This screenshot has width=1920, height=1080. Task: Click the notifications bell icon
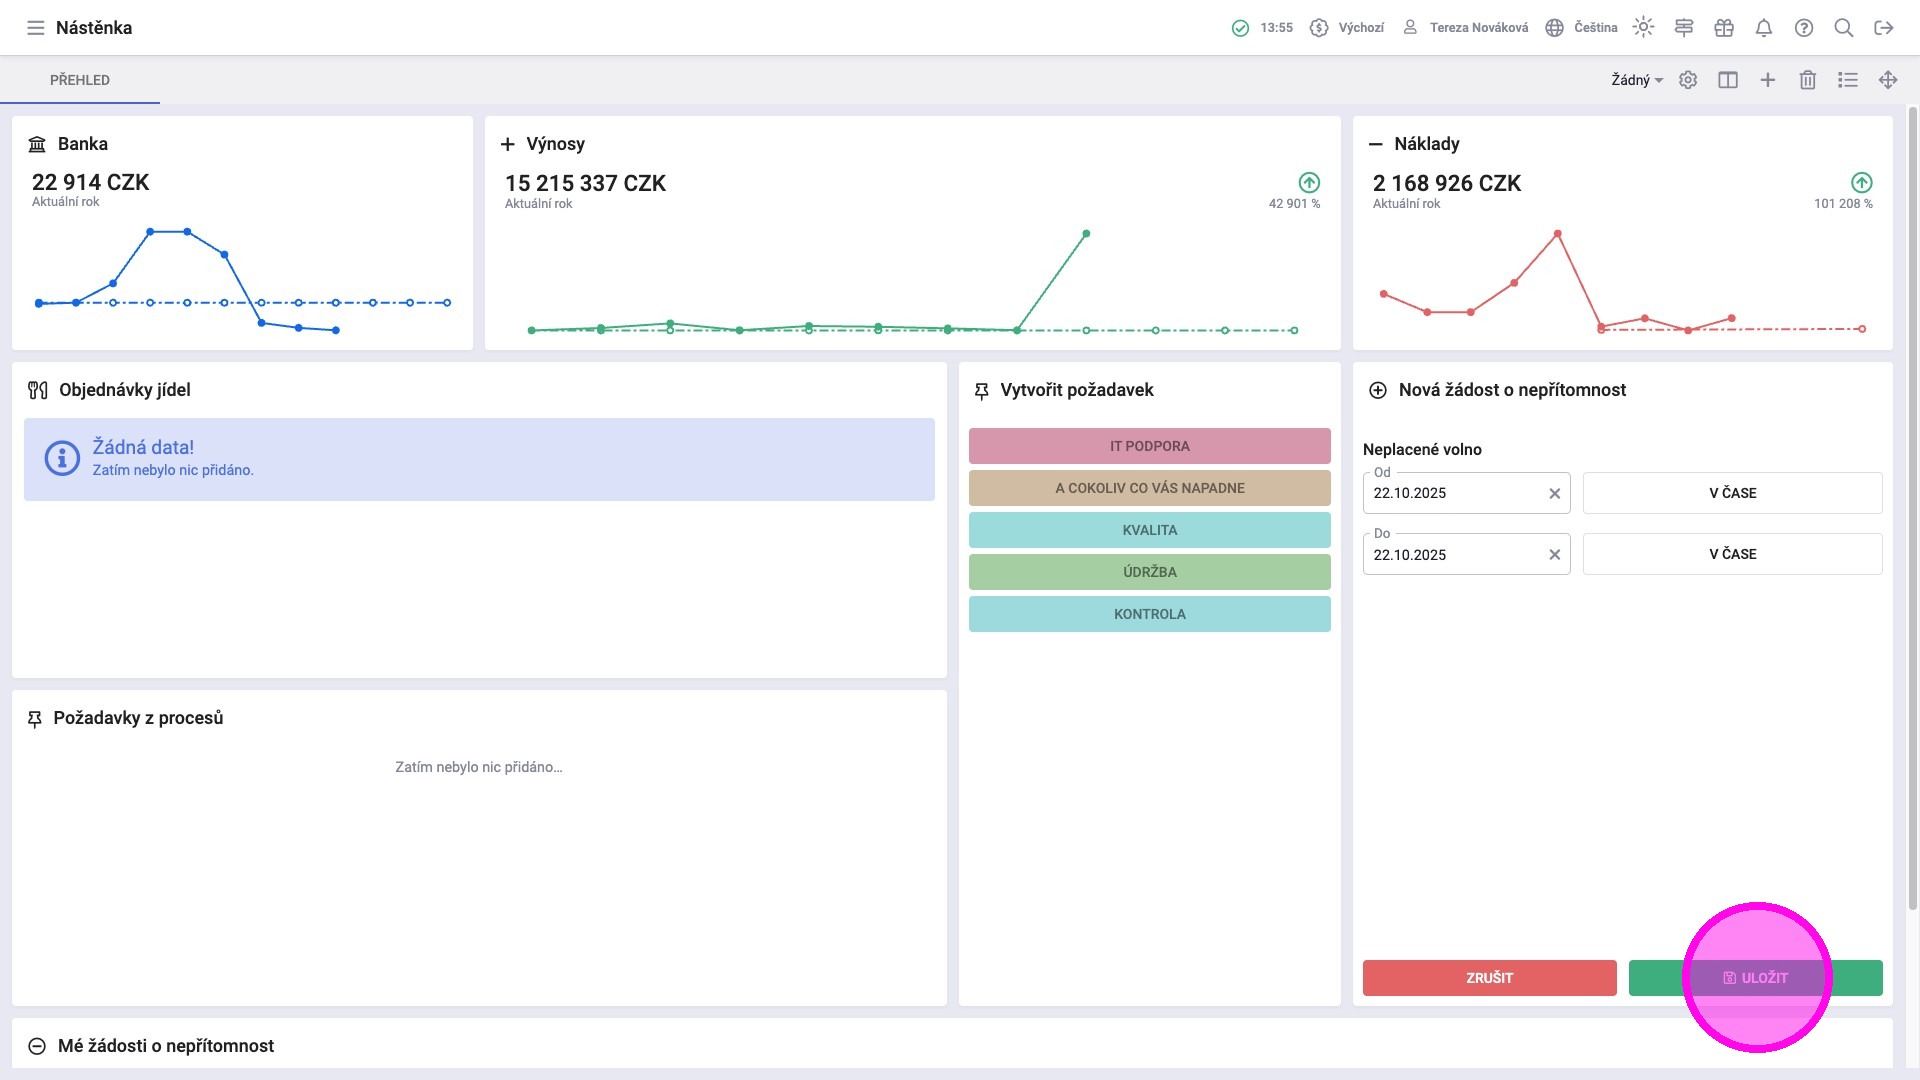tap(1764, 28)
